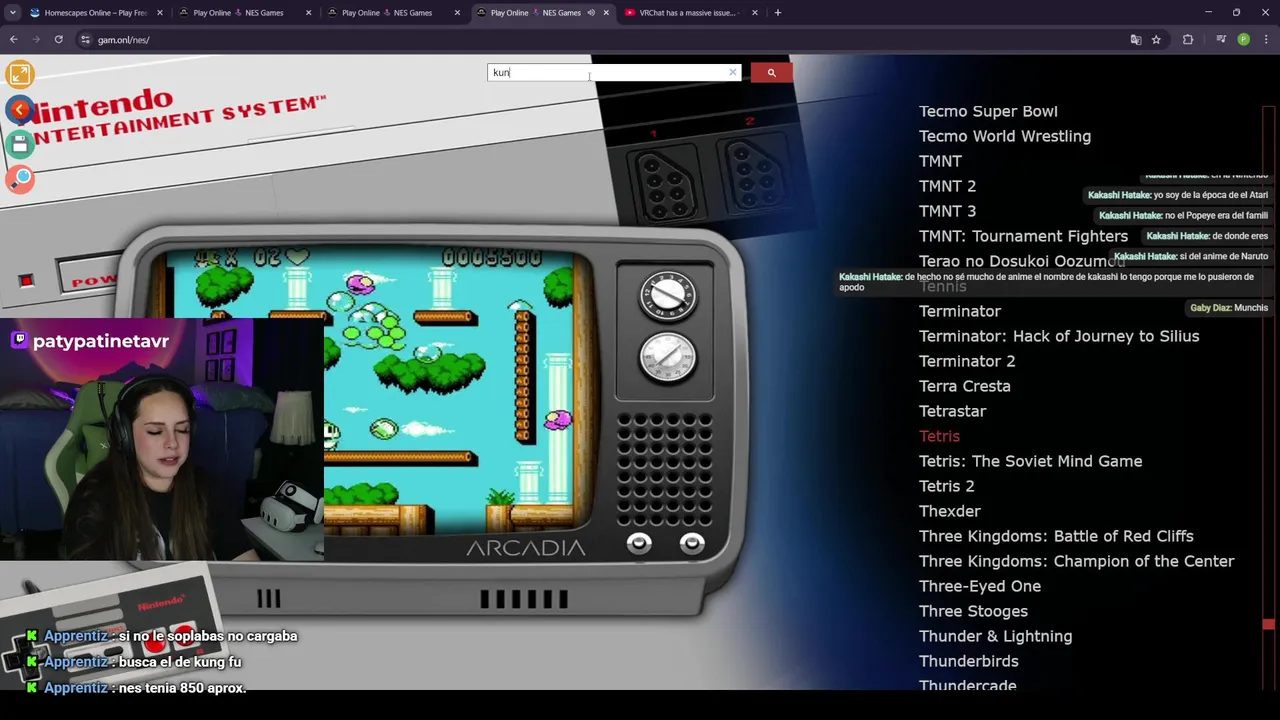Click the left round button under TV speaker
This screenshot has height=720, width=1280.
pyautogui.click(x=639, y=543)
